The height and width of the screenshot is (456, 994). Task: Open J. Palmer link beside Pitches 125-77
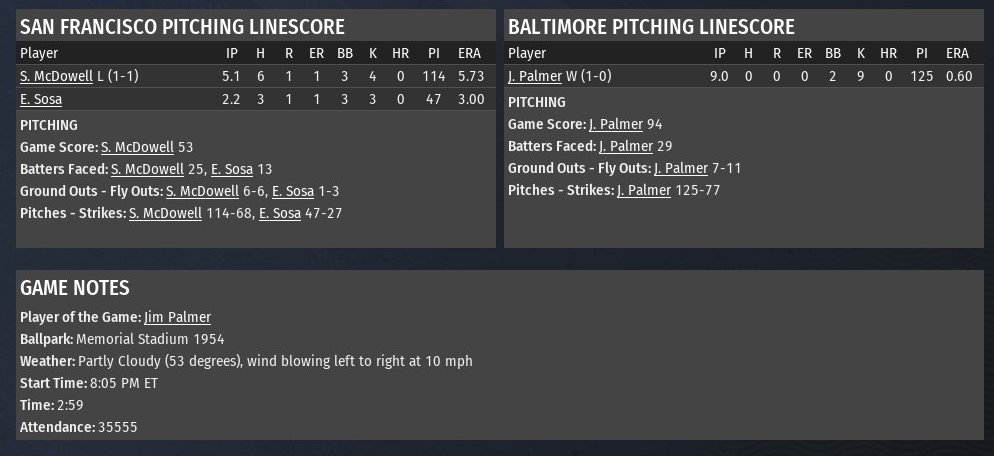(x=643, y=190)
